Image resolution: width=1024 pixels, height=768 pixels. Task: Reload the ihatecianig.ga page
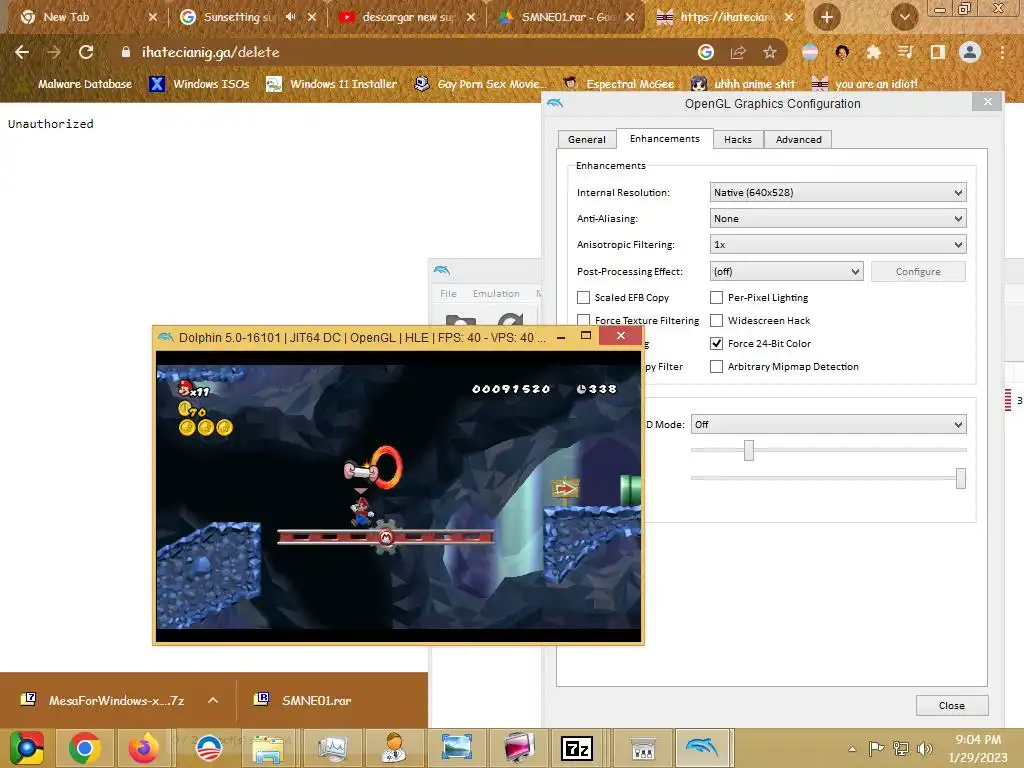tap(86, 52)
